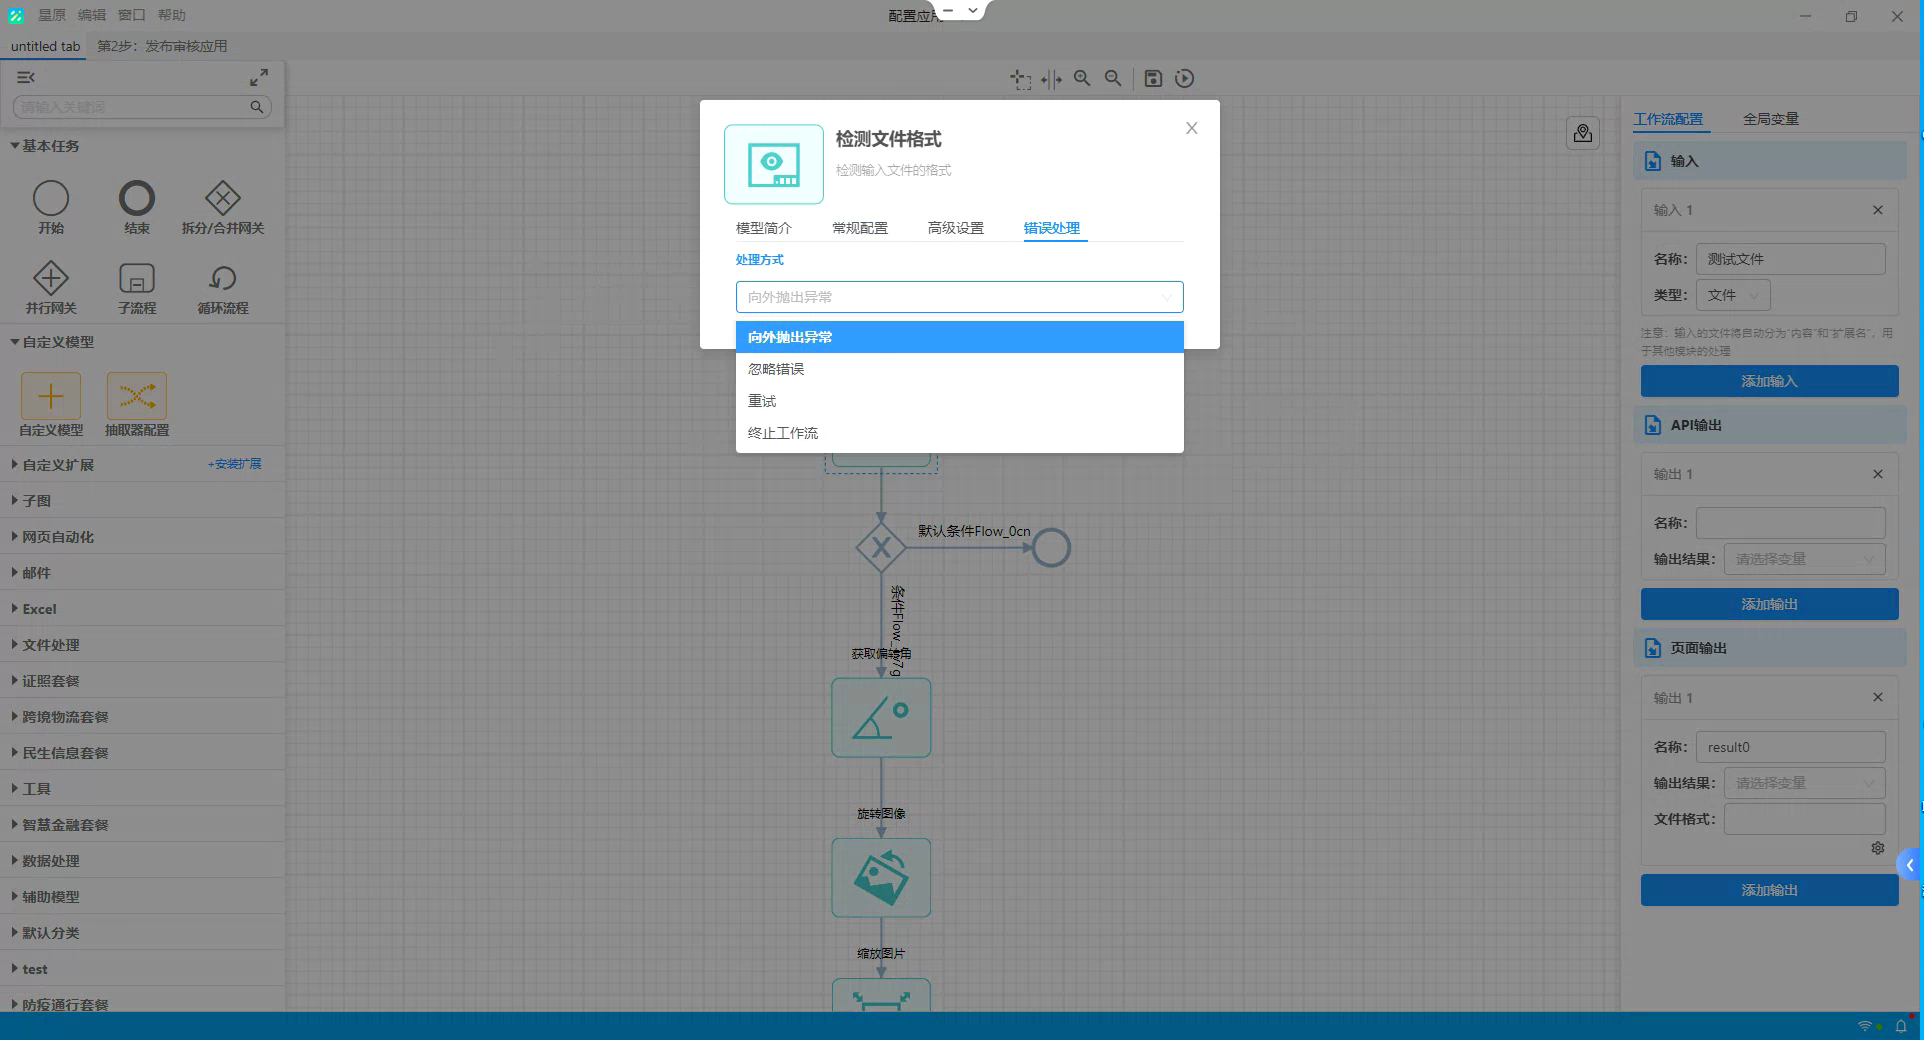
Task: Expand the 文件处理 category
Action: tap(45, 645)
